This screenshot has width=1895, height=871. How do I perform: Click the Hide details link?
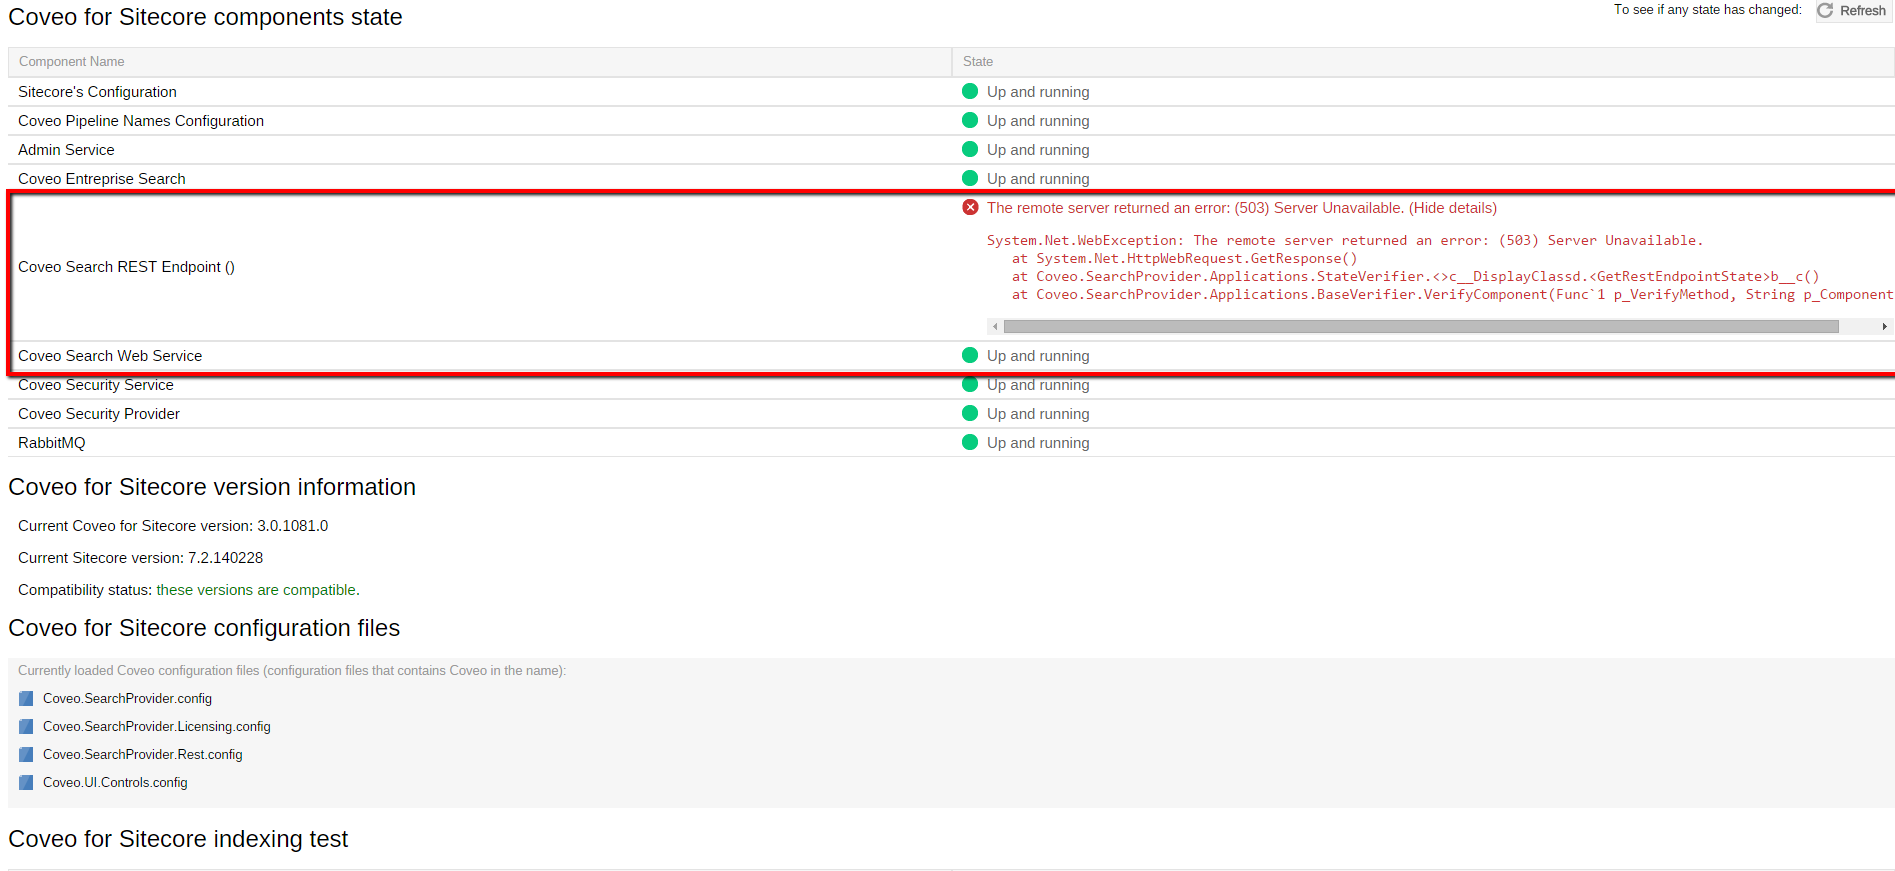1453,208
